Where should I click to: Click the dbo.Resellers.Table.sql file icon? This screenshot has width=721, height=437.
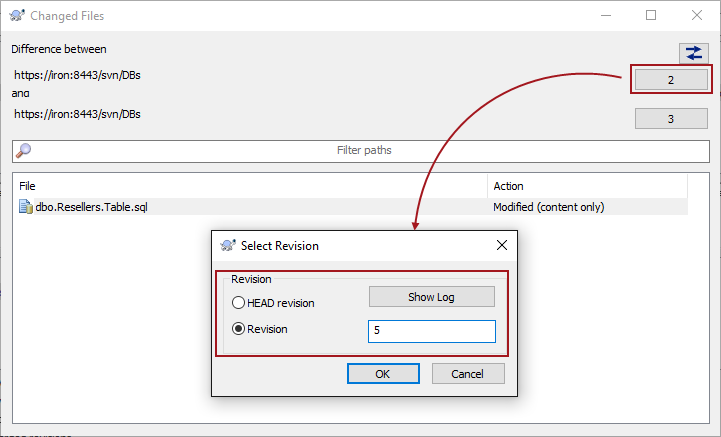26,207
